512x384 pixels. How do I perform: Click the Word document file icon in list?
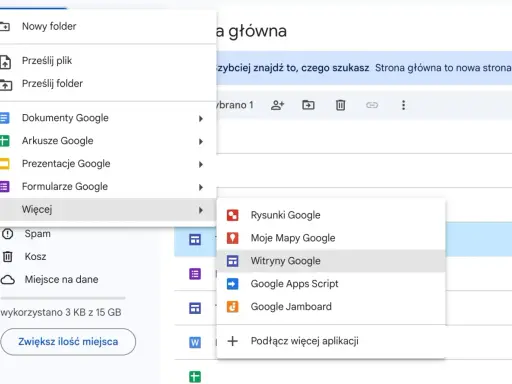195,342
